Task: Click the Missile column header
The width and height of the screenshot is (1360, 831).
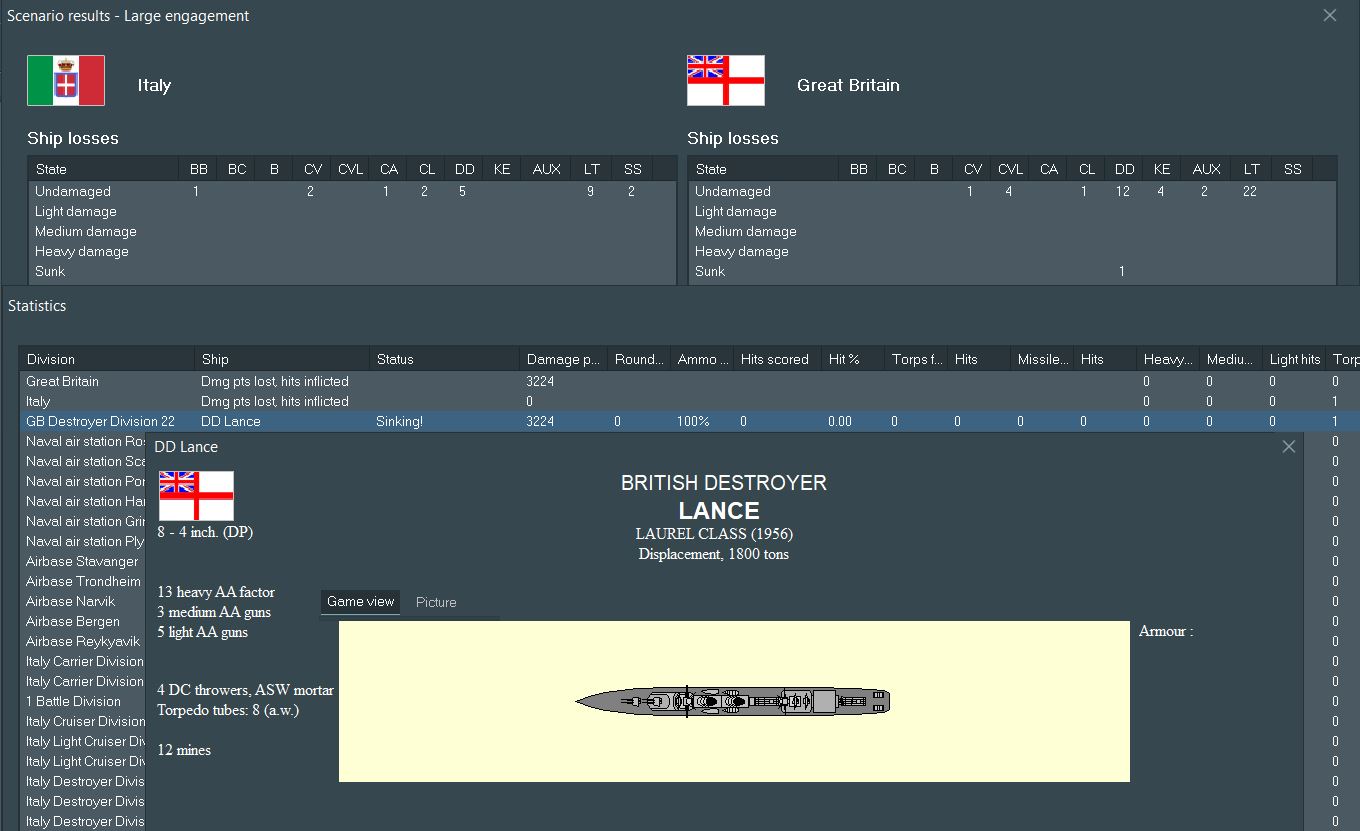Action: pyautogui.click(x=1041, y=359)
